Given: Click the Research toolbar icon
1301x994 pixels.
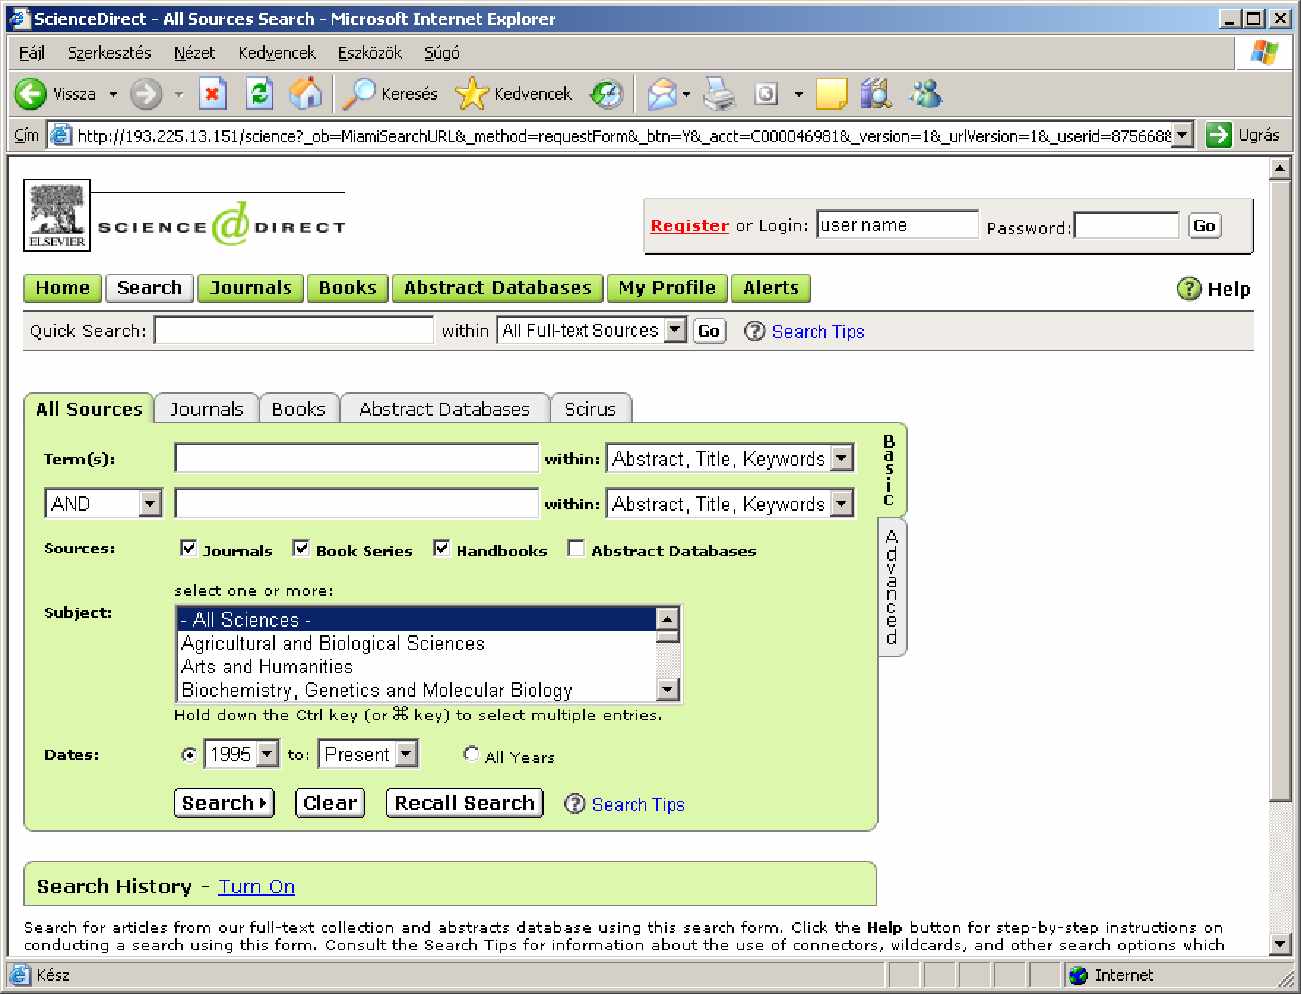Looking at the screenshot, I should [x=877, y=94].
